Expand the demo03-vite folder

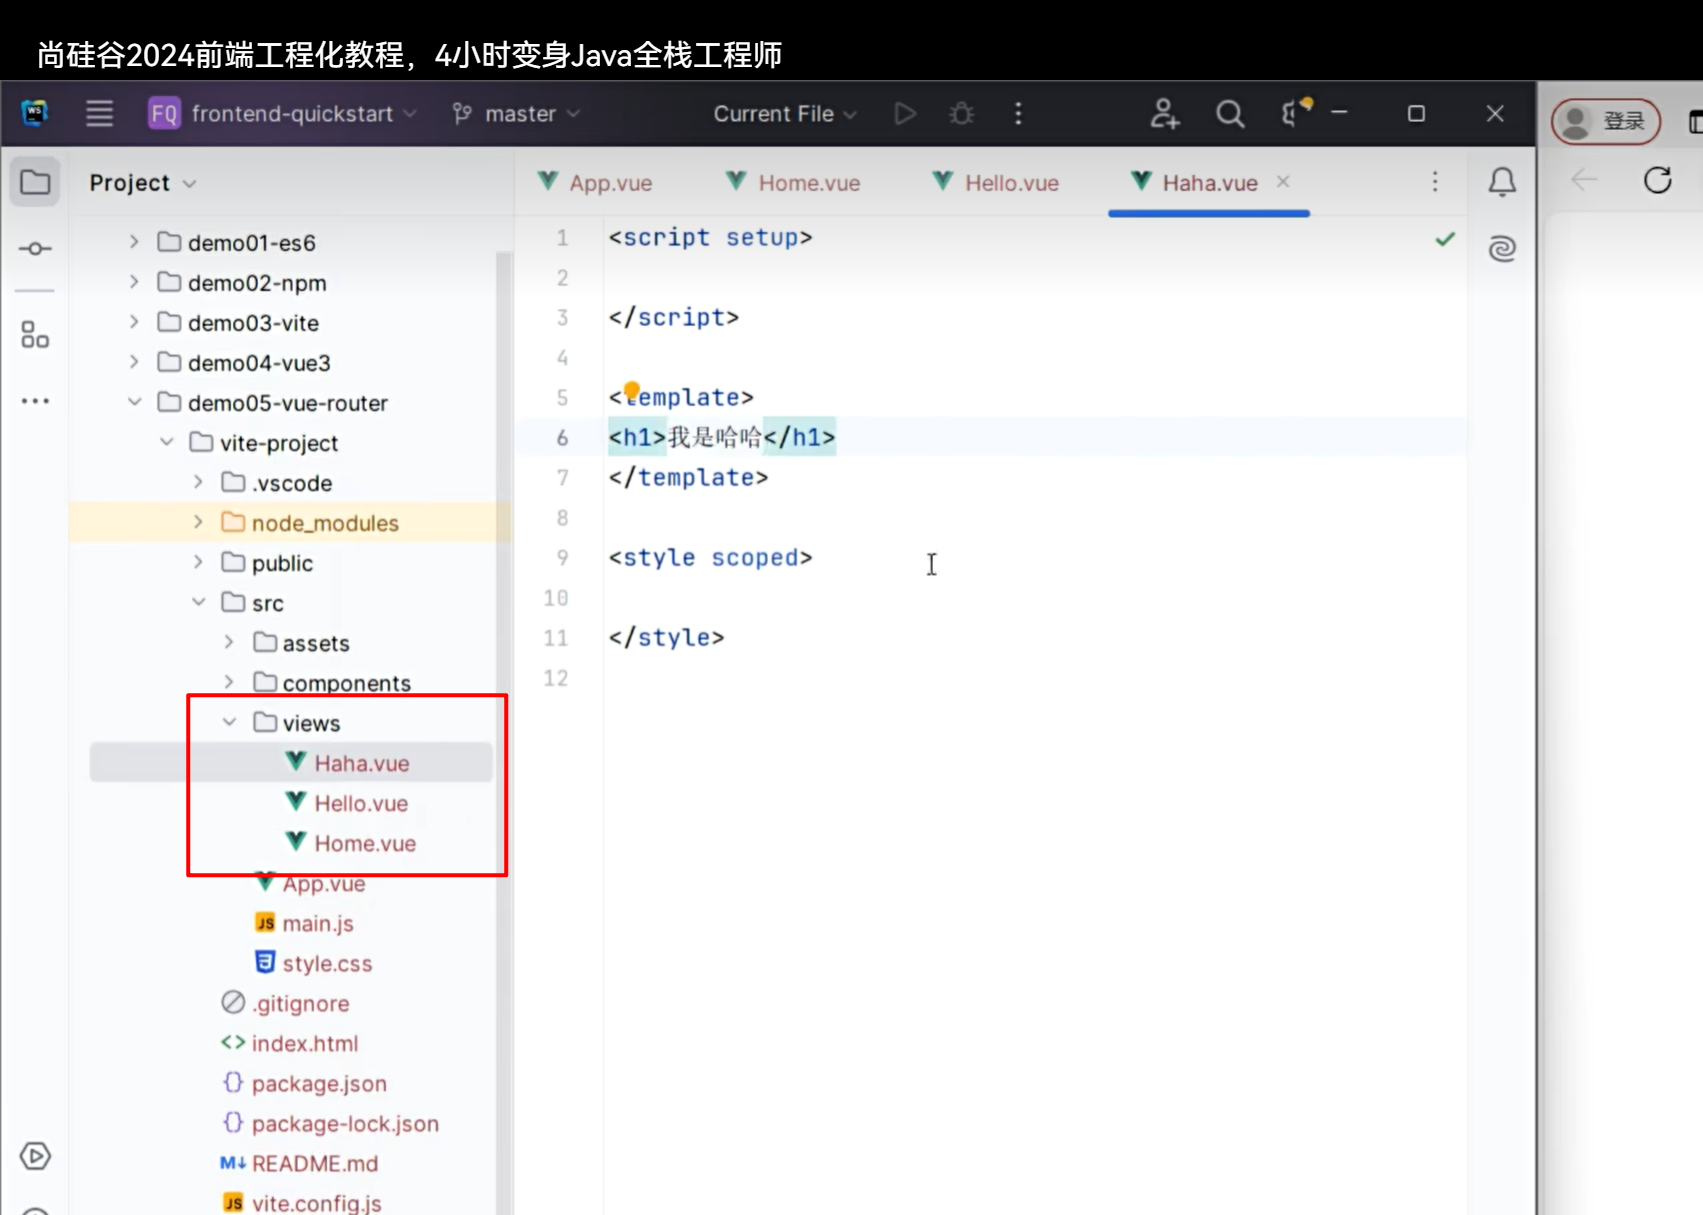(134, 322)
